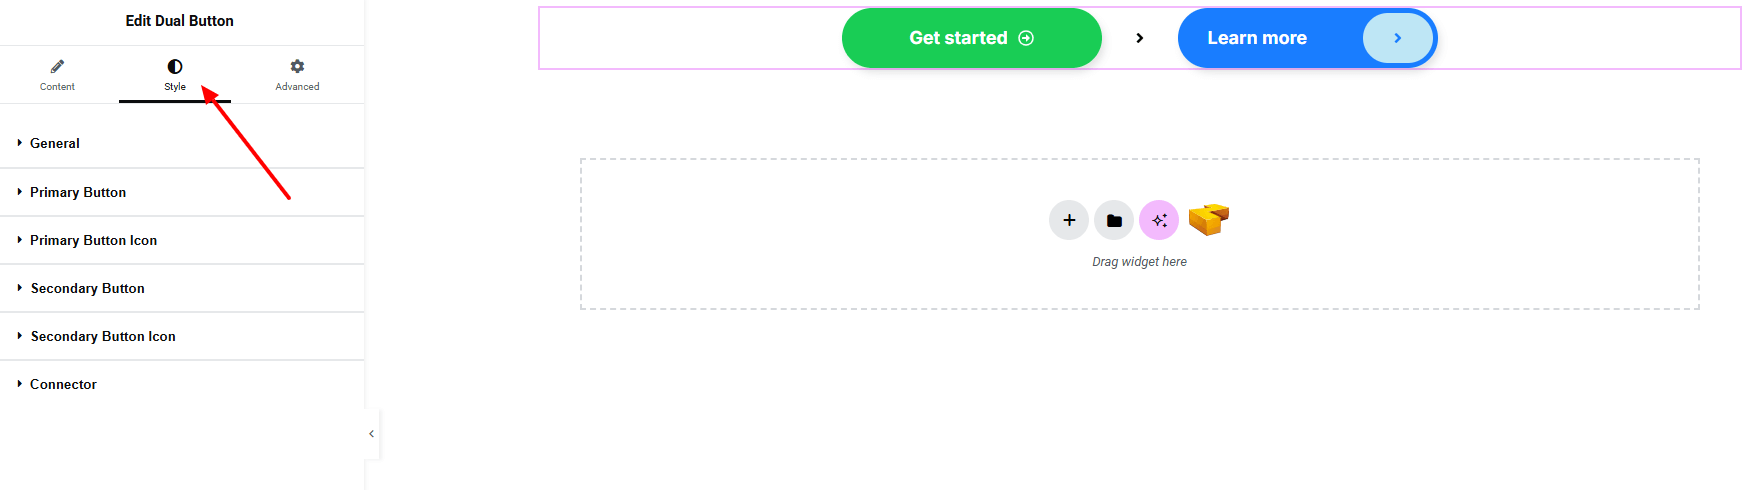Click the Drag widget here text
This screenshot has height=490, width=1760.
1139,262
